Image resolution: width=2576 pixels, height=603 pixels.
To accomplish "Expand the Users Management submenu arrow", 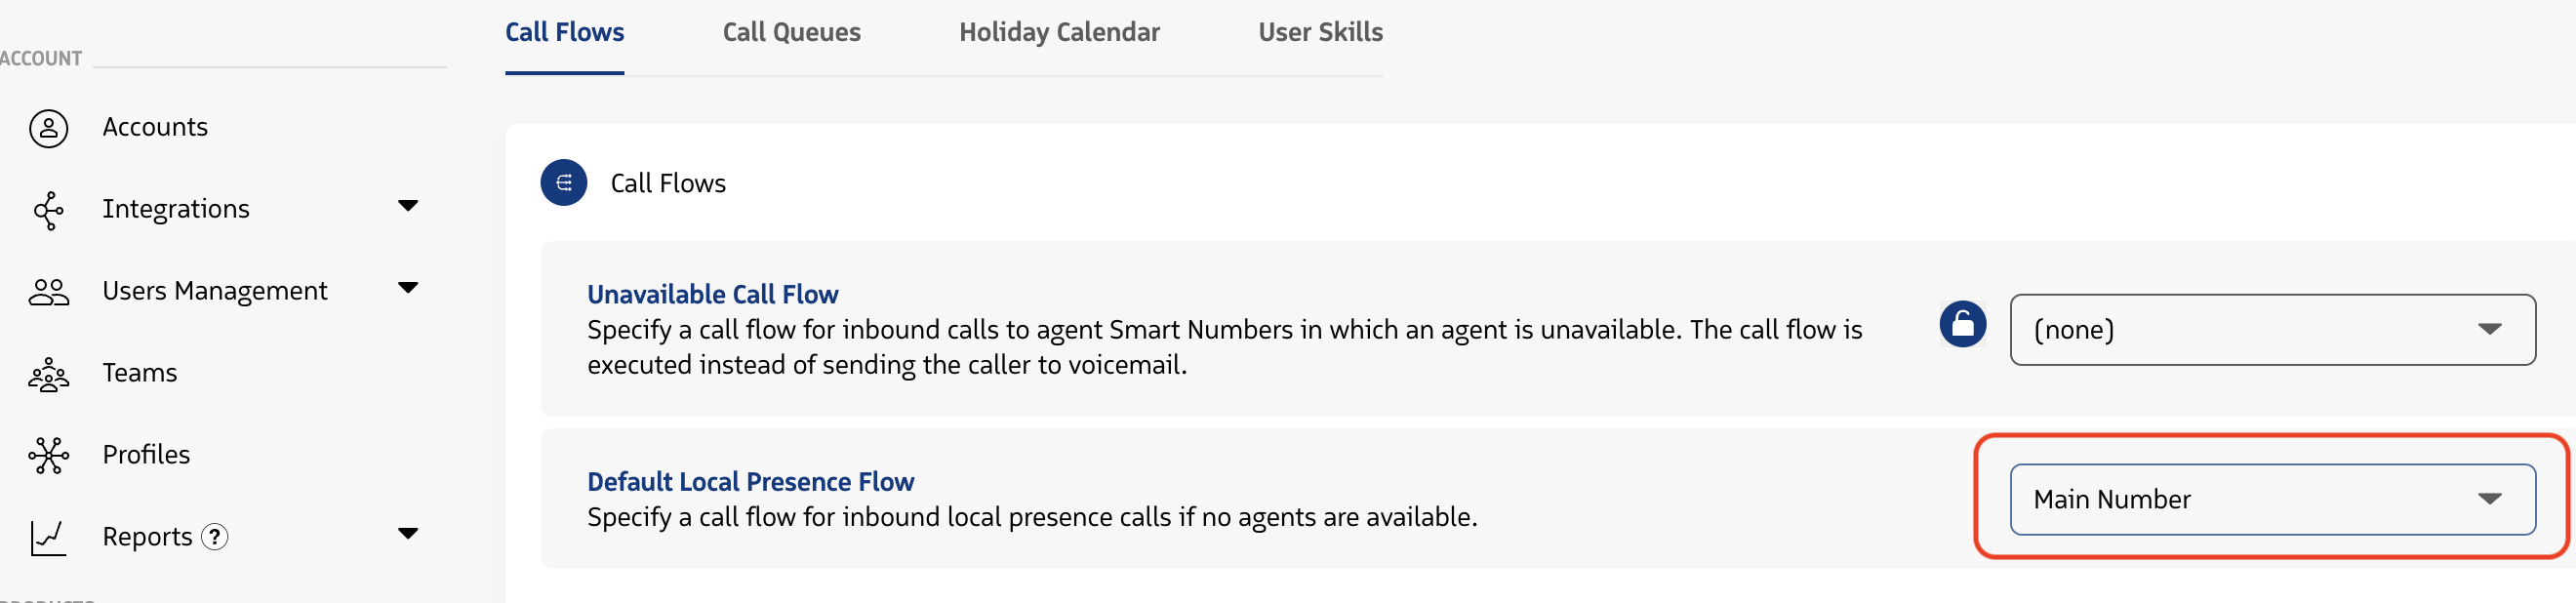I will pyautogui.click(x=407, y=288).
